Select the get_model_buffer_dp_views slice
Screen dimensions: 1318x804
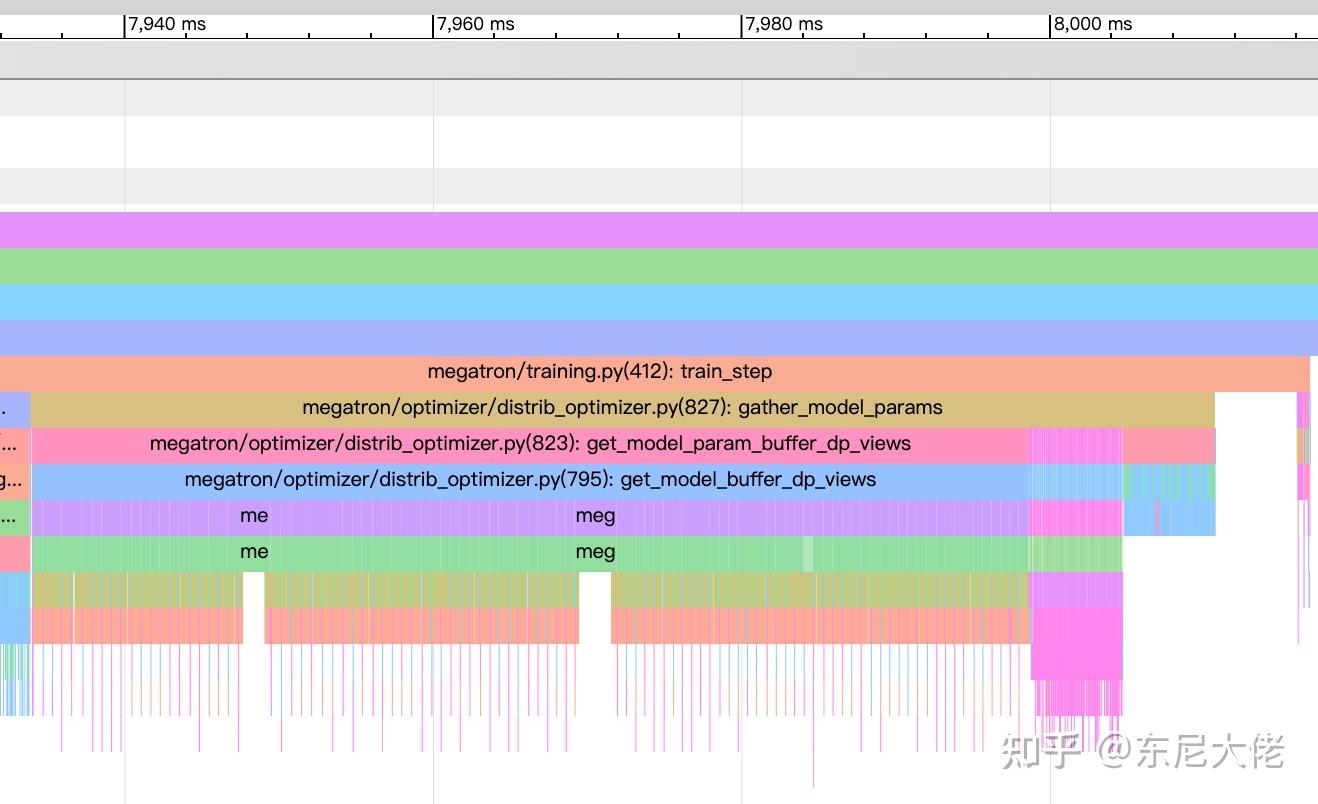coord(530,480)
